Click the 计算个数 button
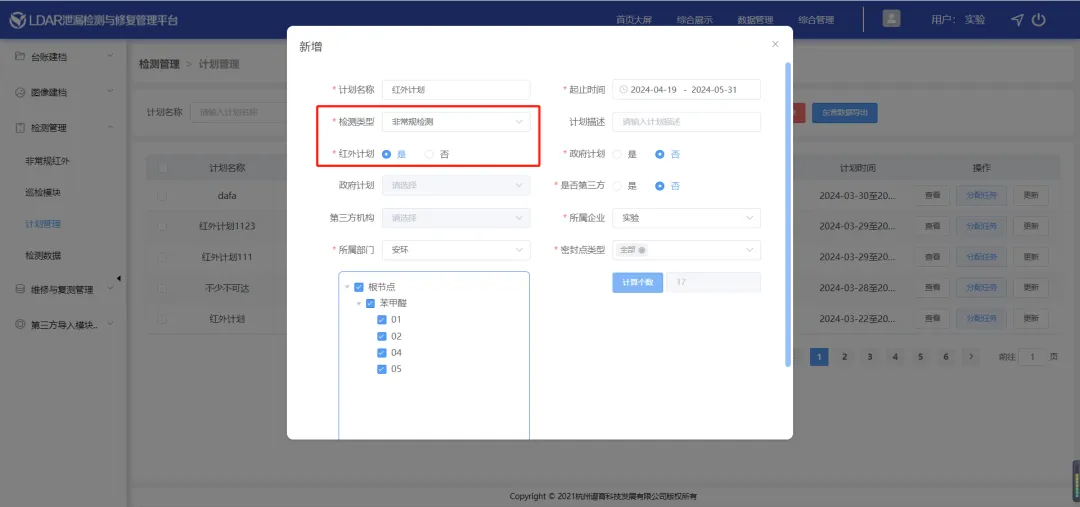Screen dimensions: 1080x507 pos(637,283)
